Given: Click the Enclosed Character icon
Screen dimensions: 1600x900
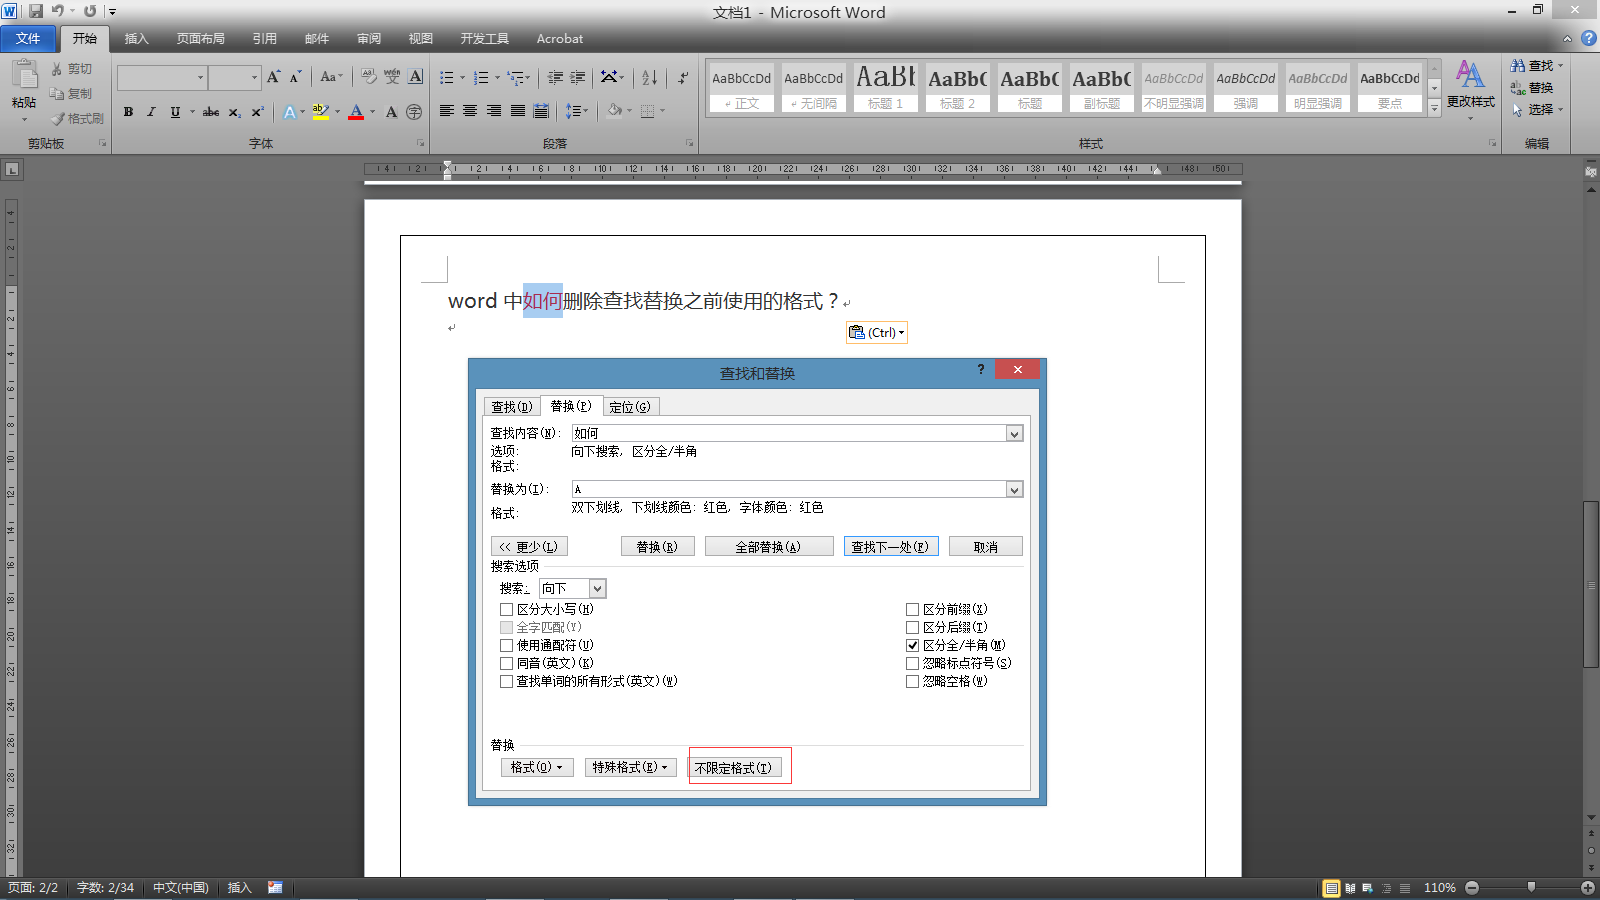Looking at the screenshot, I should point(414,112).
